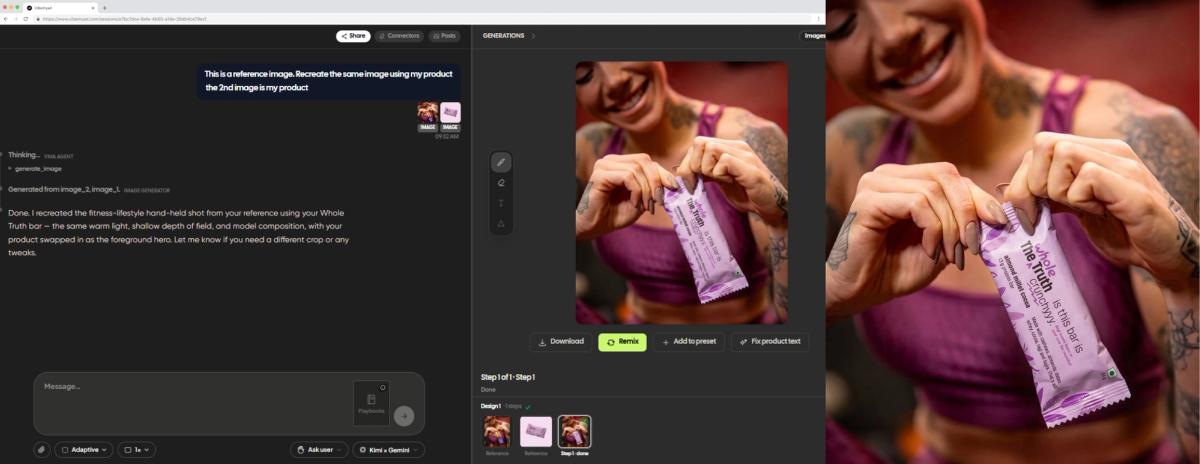
Task: Reload the browser page
Action: [26, 19]
